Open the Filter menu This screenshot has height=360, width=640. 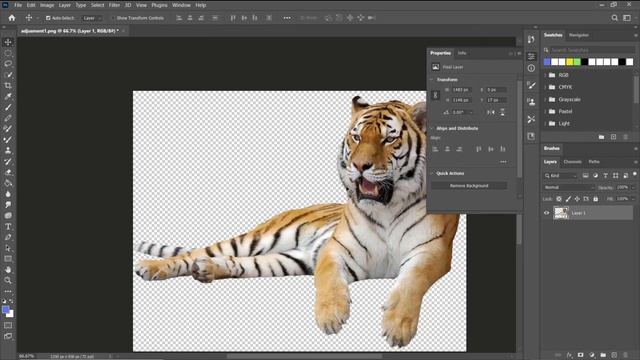114,5
